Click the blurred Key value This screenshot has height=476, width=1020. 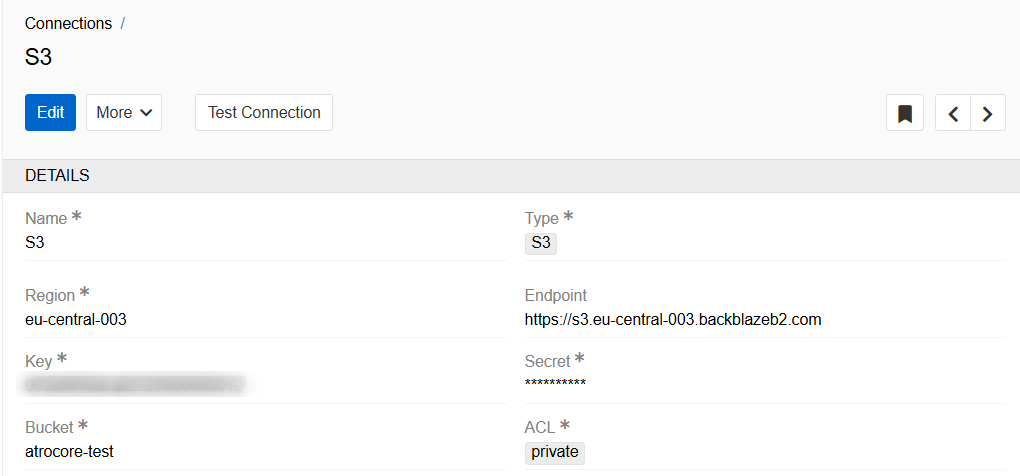[x=135, y=383]
